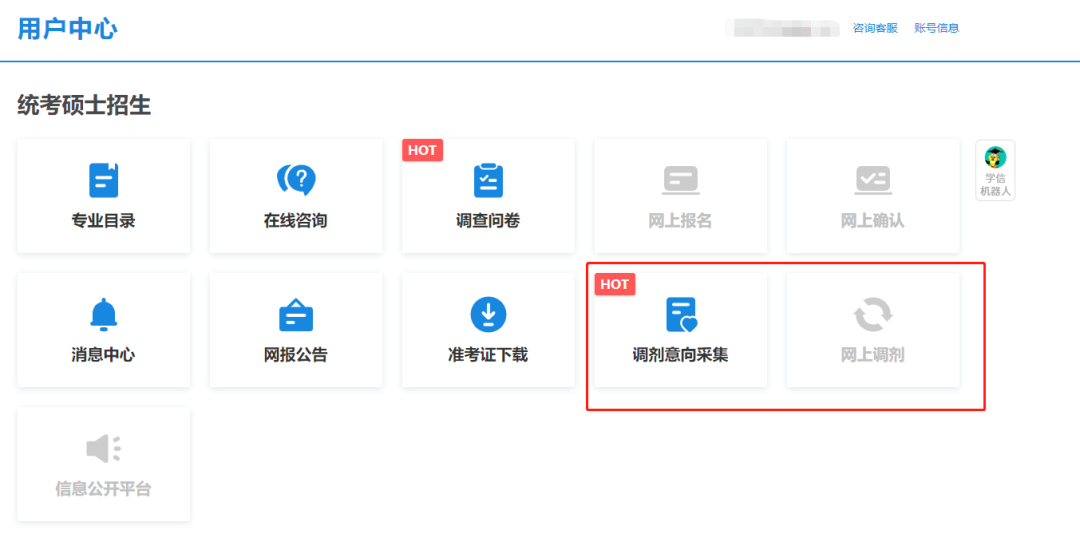Select the 调查问卷 label
This screenshot has height=546, width=1080.
point(488,221)
